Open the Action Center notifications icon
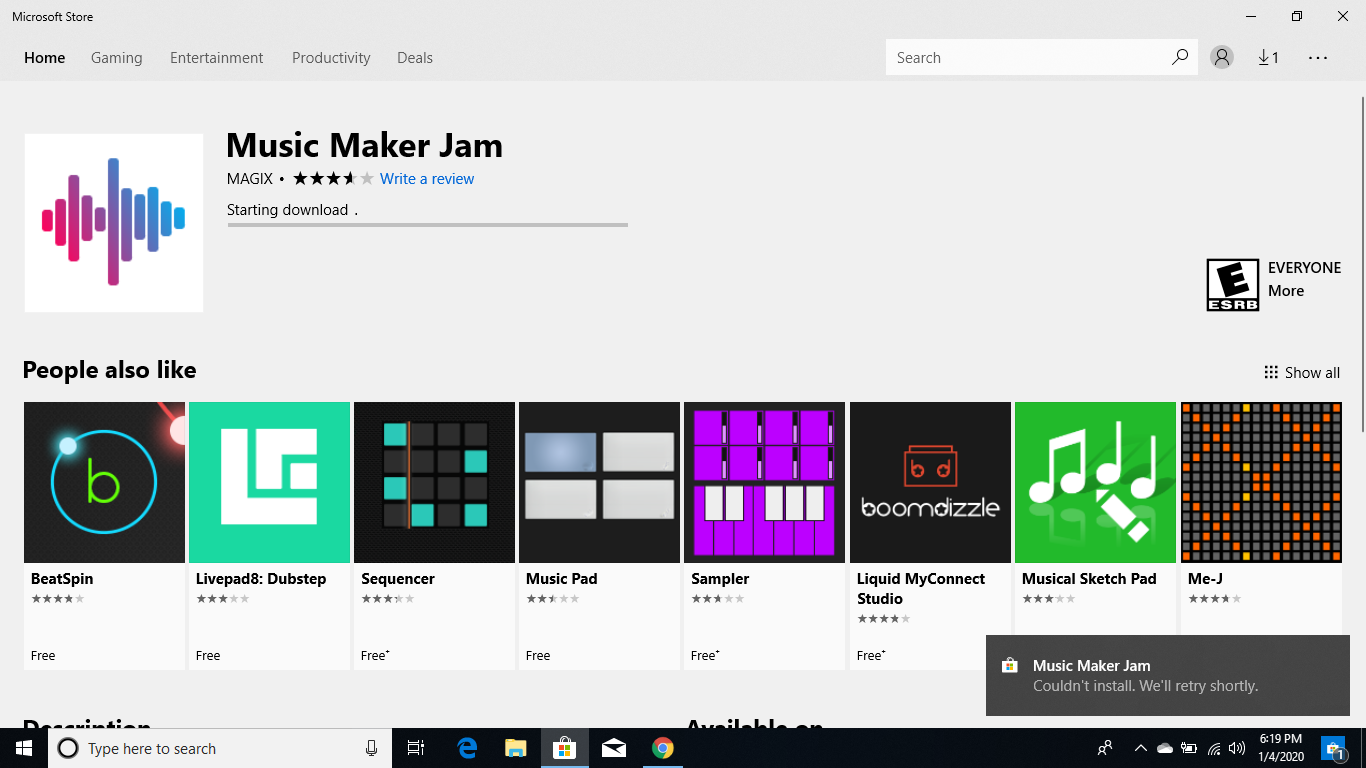 (1333, 748)
